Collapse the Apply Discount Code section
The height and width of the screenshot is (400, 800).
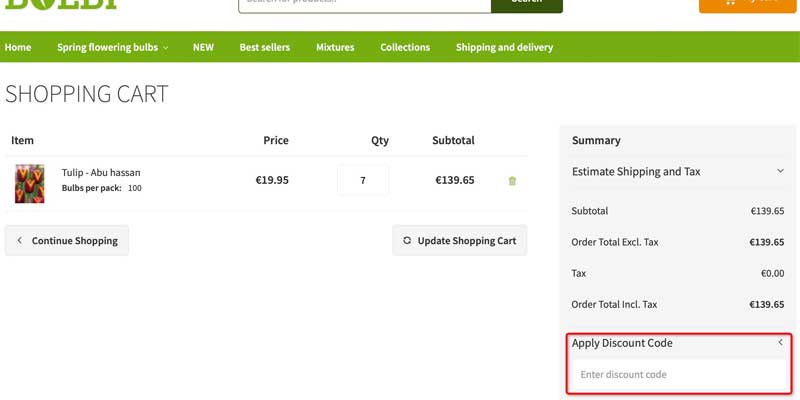[780, 343]
